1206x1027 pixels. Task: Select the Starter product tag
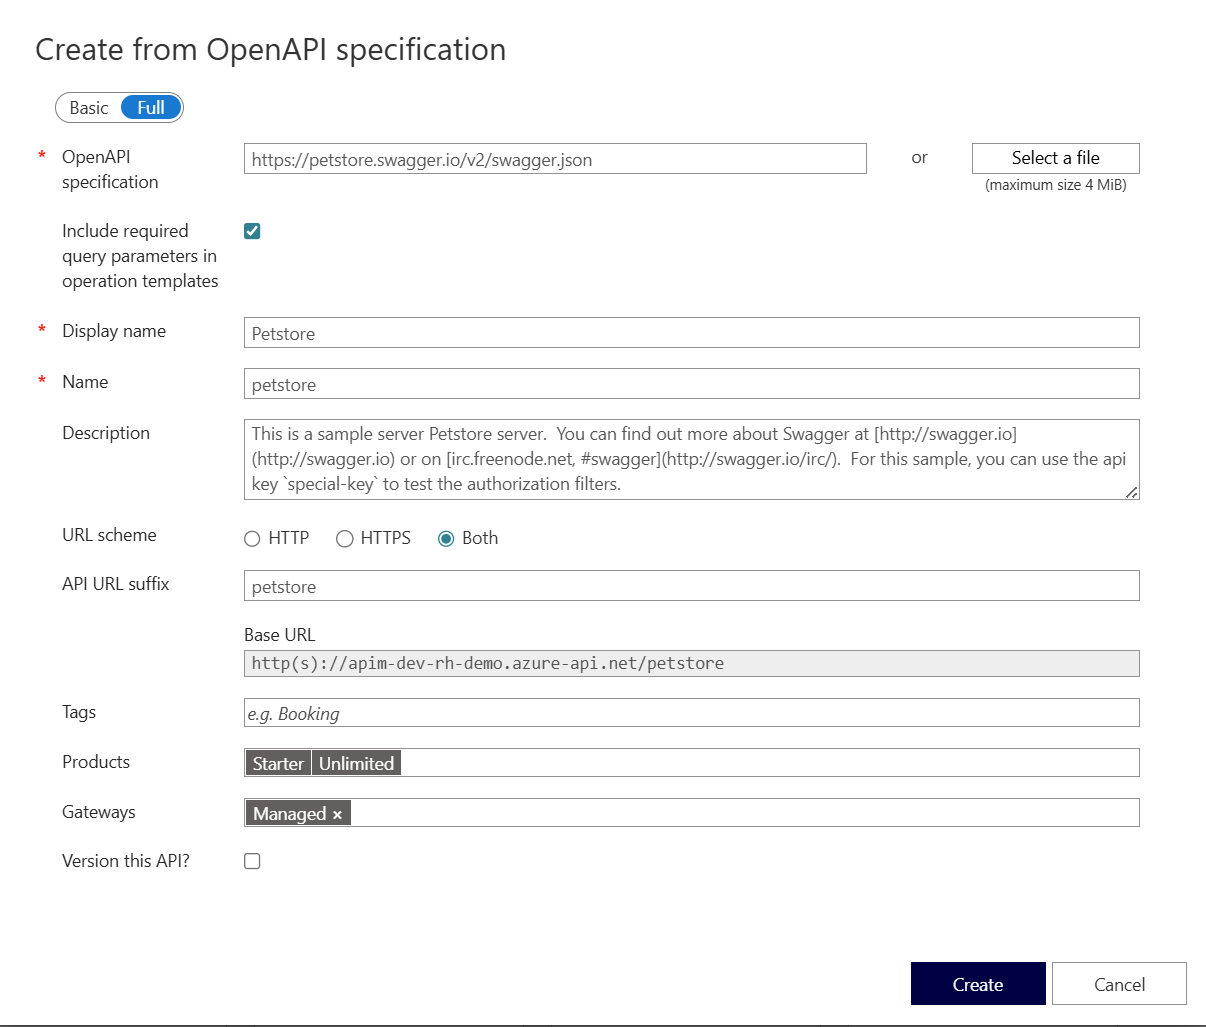[x=277, y=762]
